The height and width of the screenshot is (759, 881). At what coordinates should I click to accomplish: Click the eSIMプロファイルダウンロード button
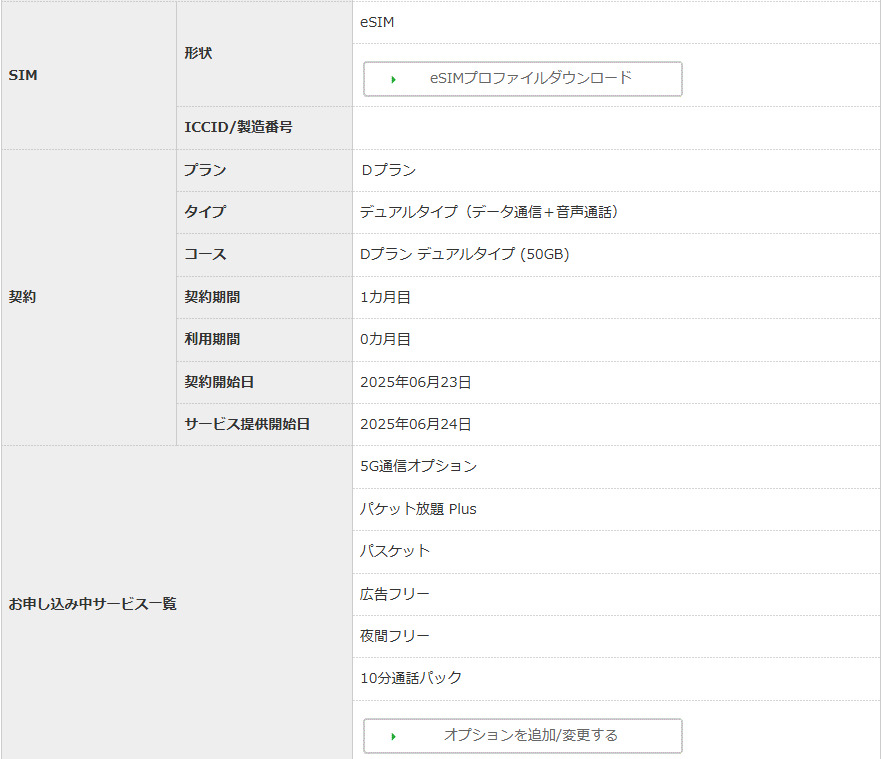pos(522,79)
